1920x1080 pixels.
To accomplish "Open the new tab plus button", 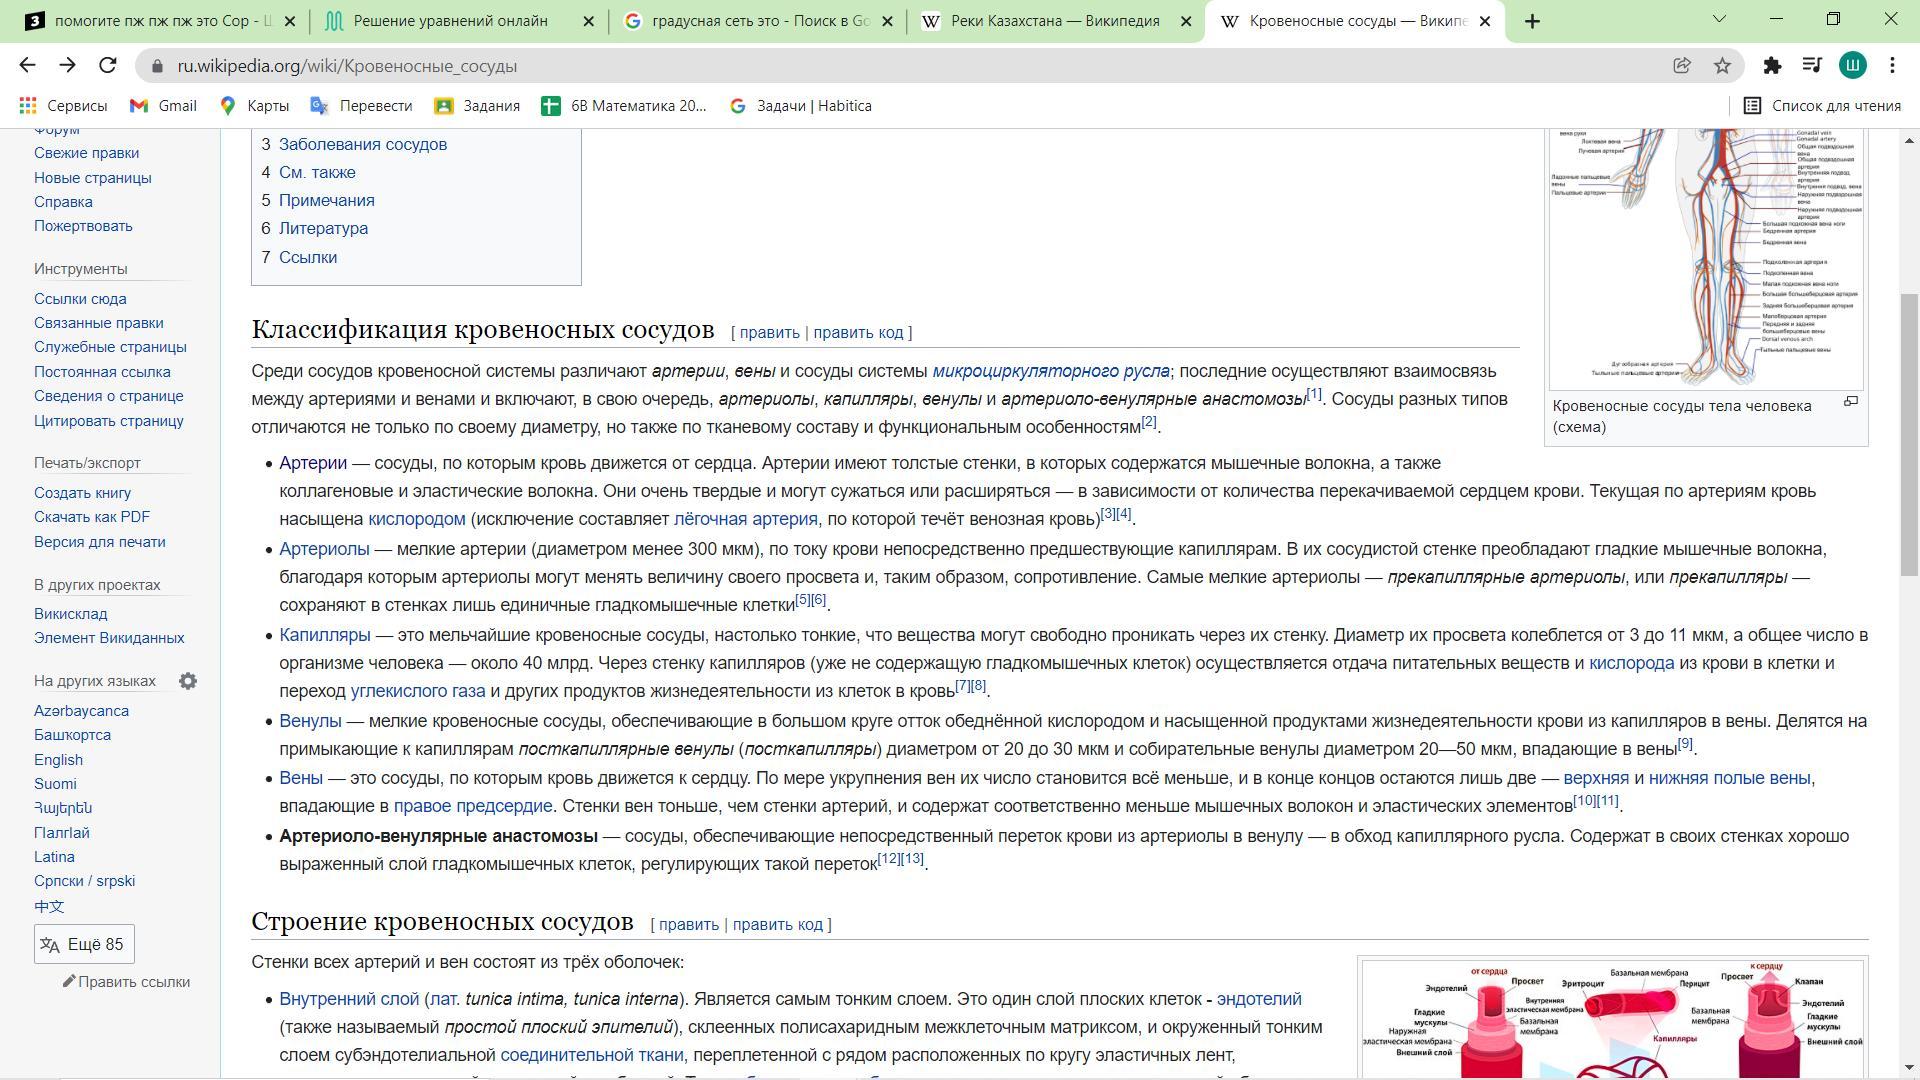I will [x=1532, y=21].
